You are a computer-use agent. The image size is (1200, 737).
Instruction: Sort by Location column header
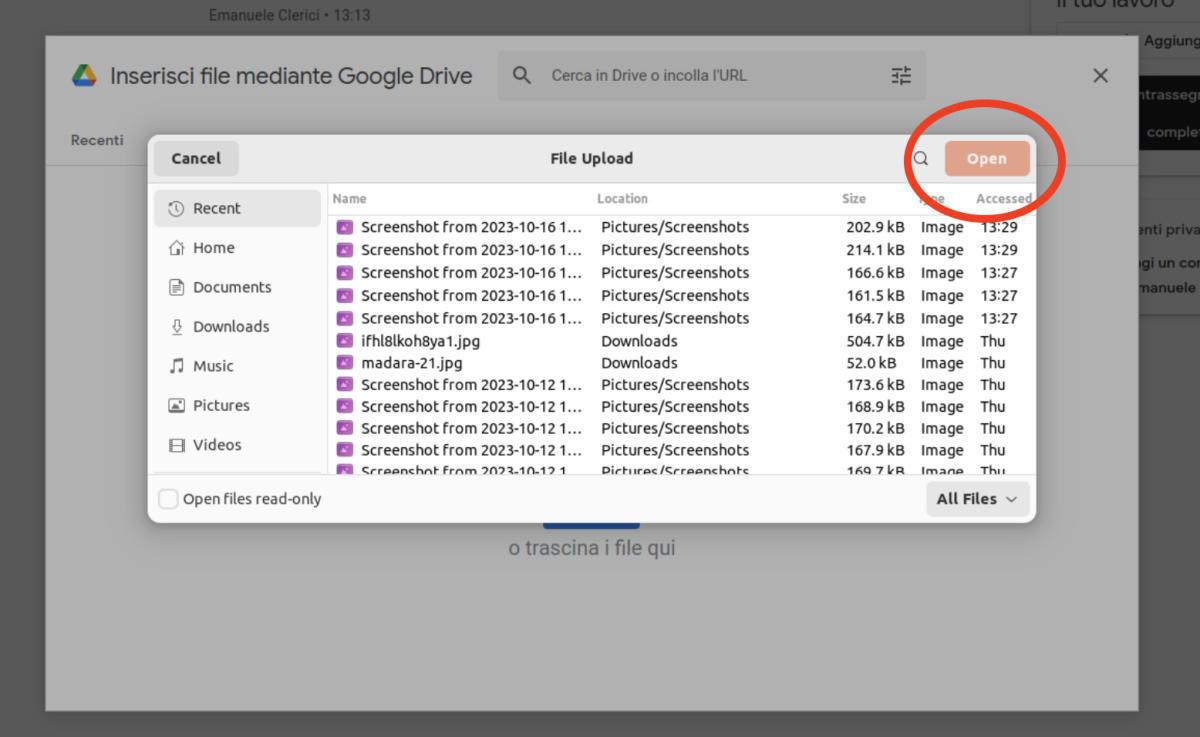click(x=622, y=199)
